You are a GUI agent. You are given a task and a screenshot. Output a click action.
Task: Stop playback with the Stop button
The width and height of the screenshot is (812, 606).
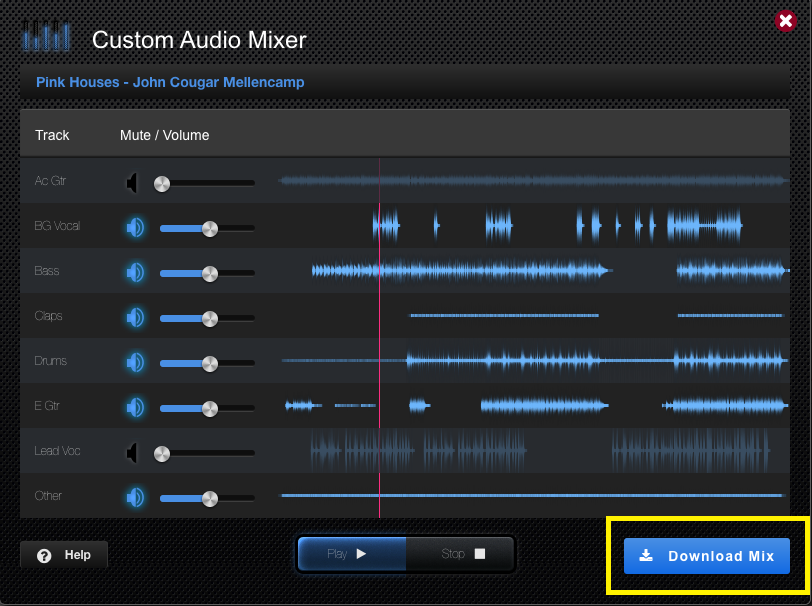tap(460, 554)
